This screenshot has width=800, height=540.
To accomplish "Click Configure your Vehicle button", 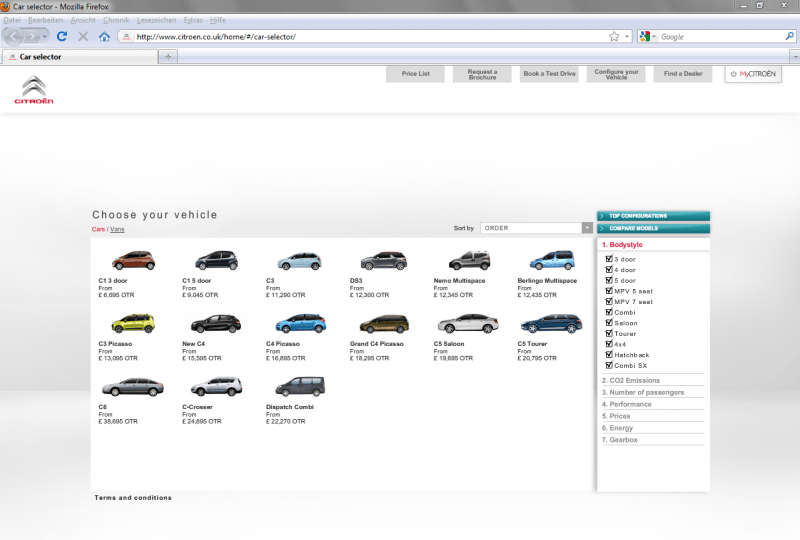I will click(616, 74).
